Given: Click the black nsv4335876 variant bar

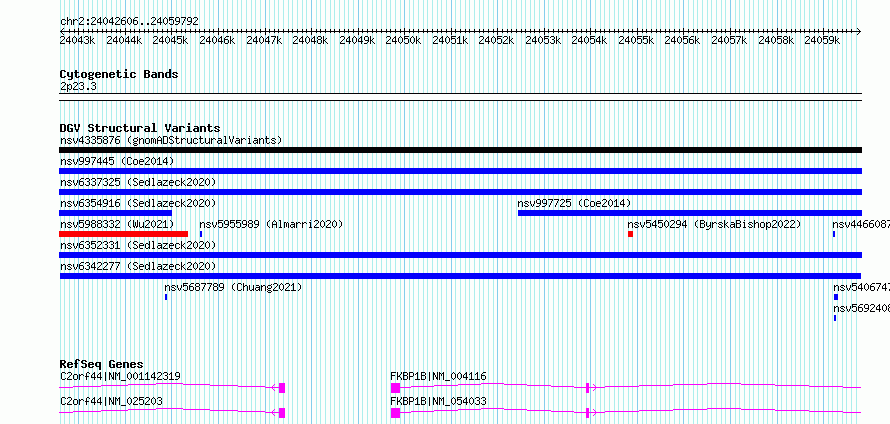Looking at the screenshot, I should (460, 150).
